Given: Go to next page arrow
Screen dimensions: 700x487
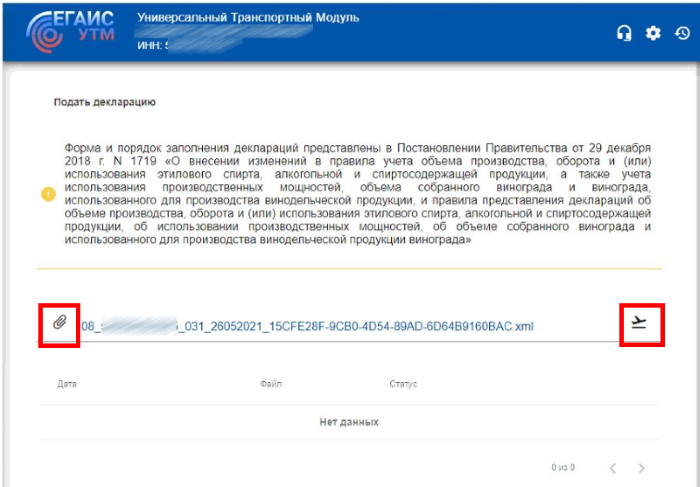Looking at the screenshot, I should click(642, 468).
